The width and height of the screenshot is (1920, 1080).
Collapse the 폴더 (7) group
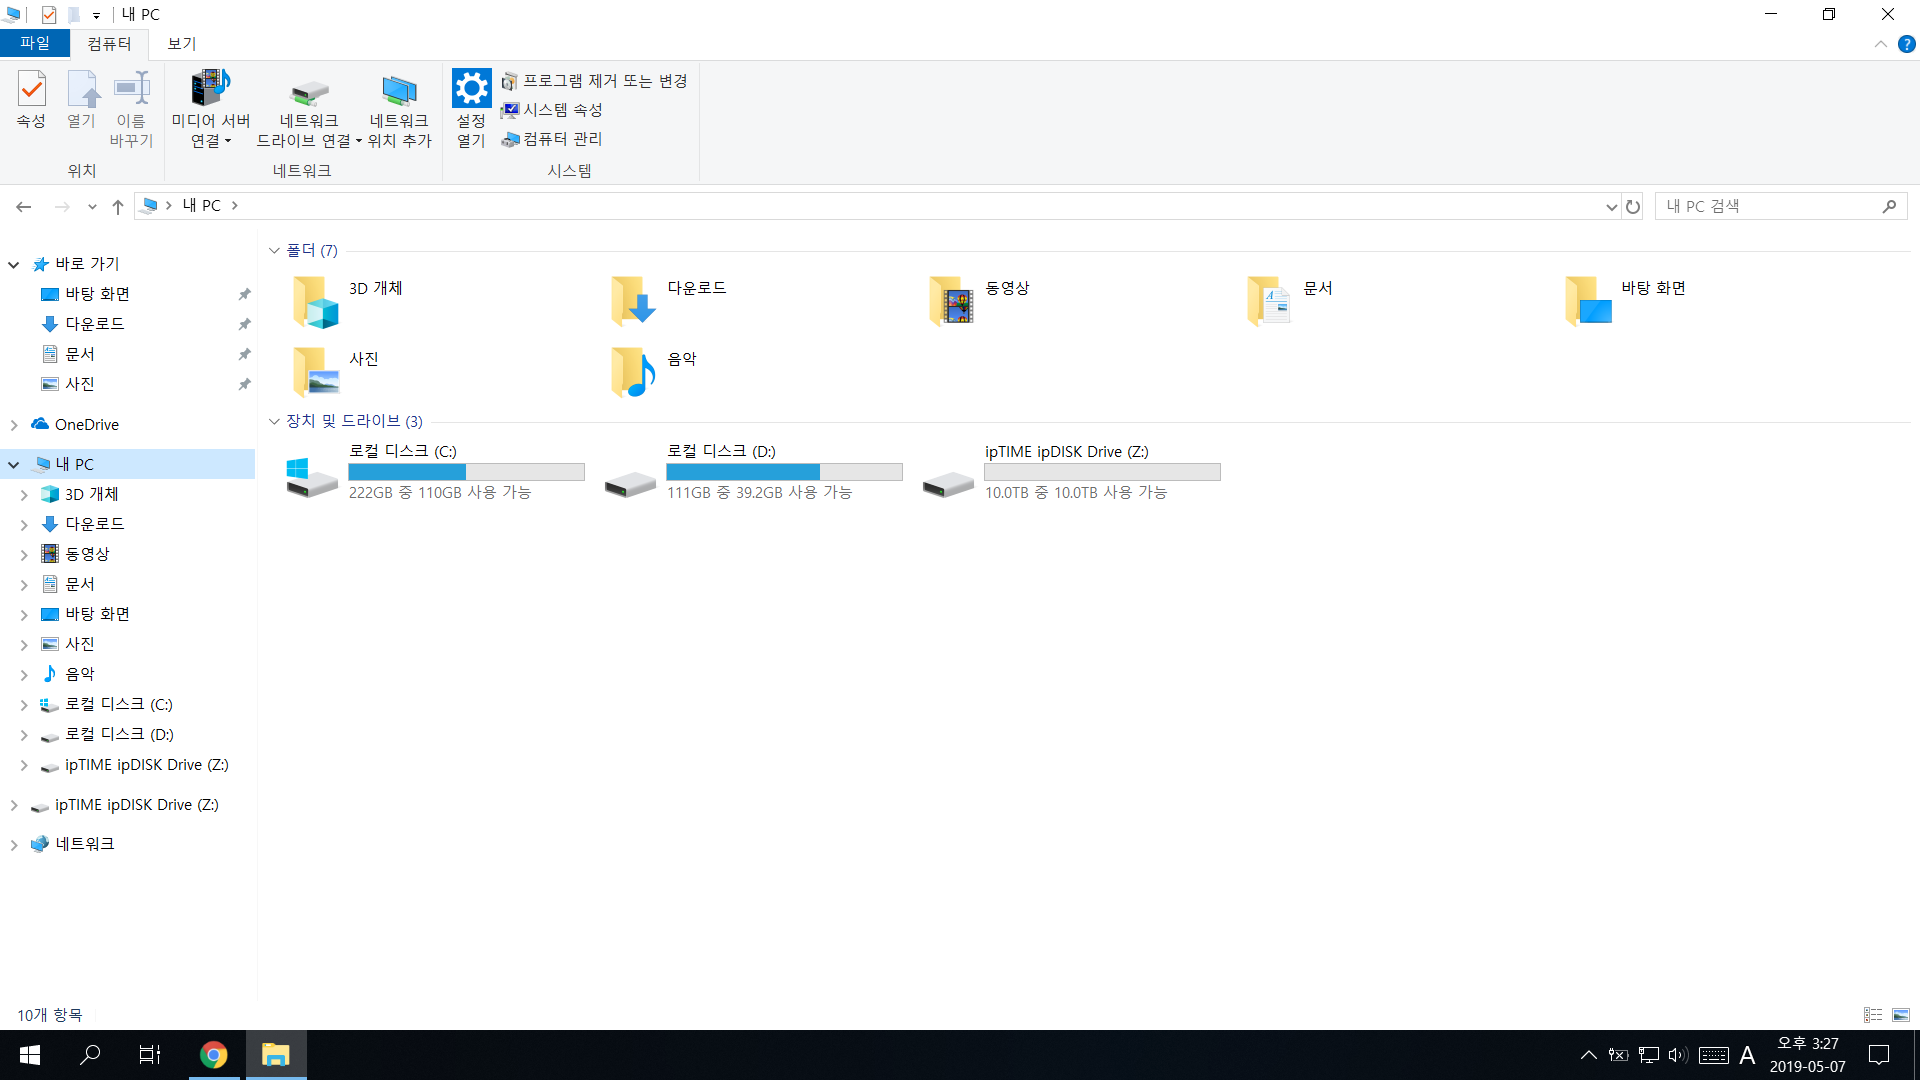274,250
